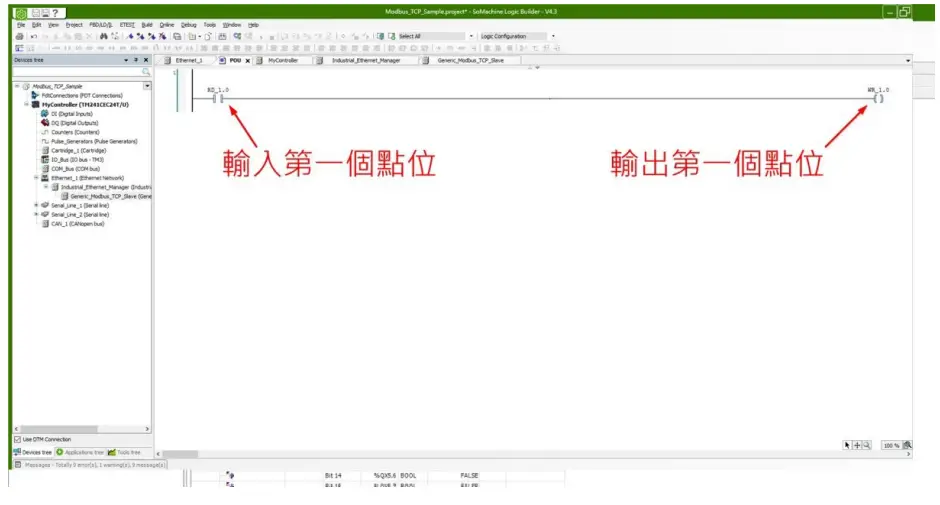Select the pointer tool in editor corner
This screenshot has width=940, height=505.
click(x=847, y=445)
